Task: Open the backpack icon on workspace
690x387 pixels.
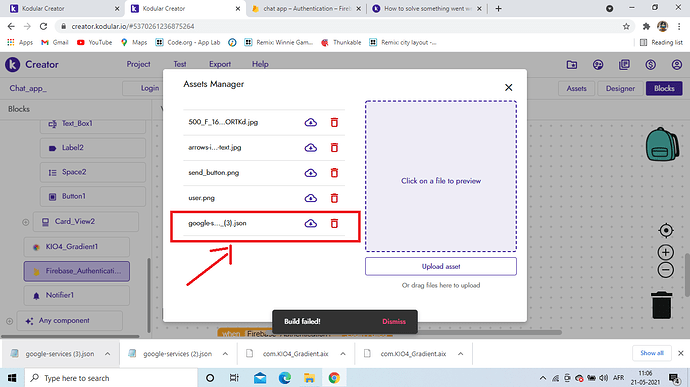Action: coord(662,144)
